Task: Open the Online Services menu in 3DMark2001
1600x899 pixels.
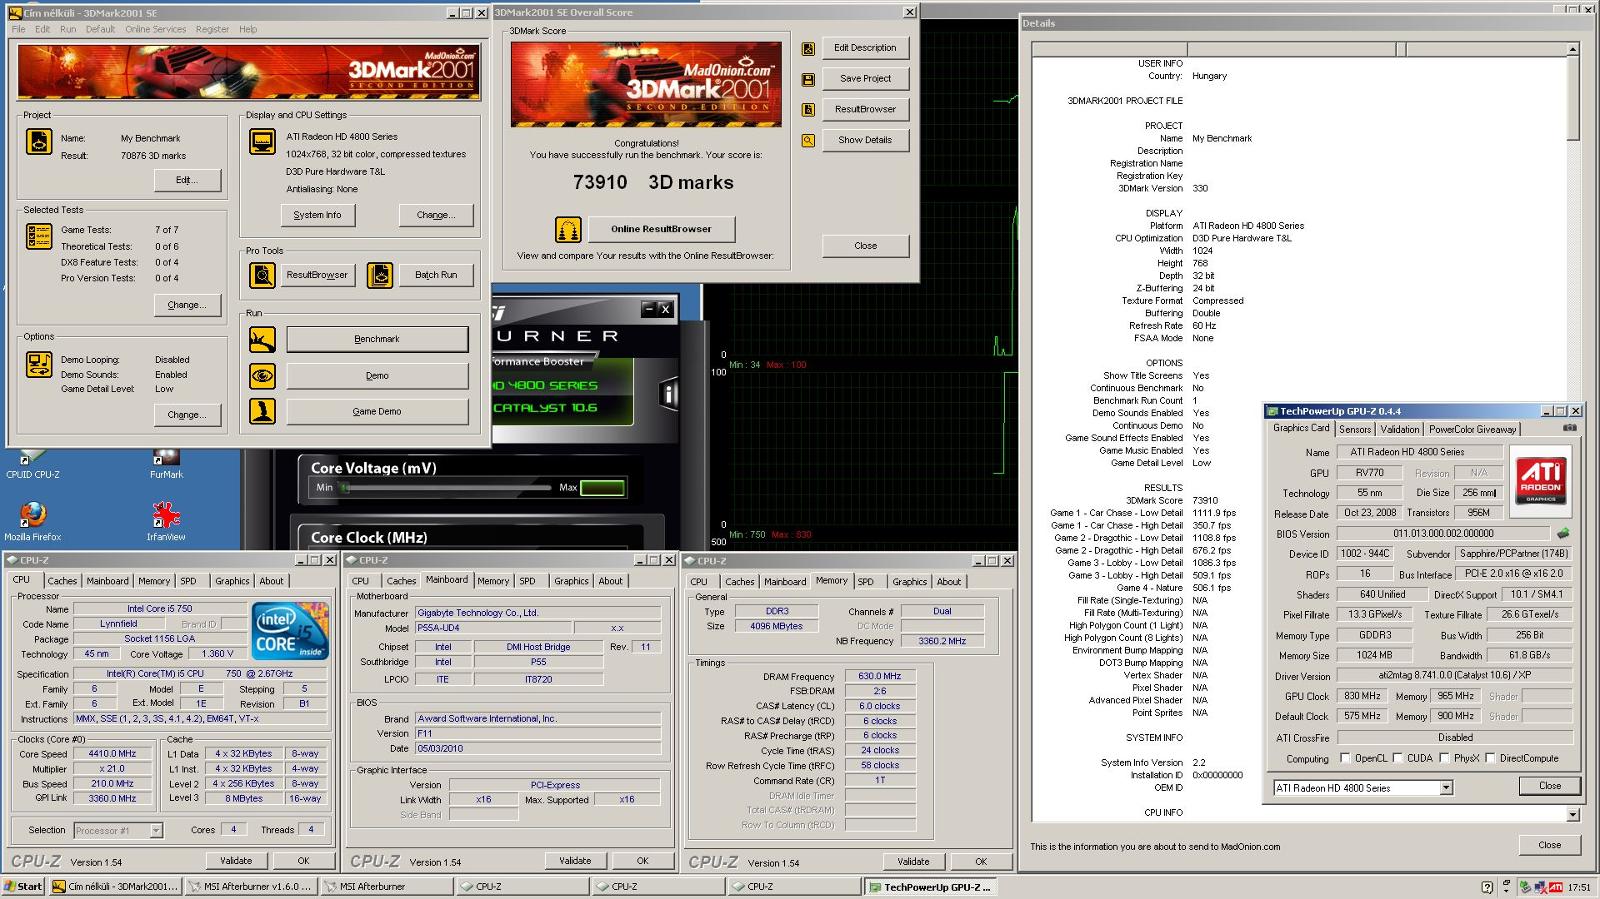Action: 156,29
